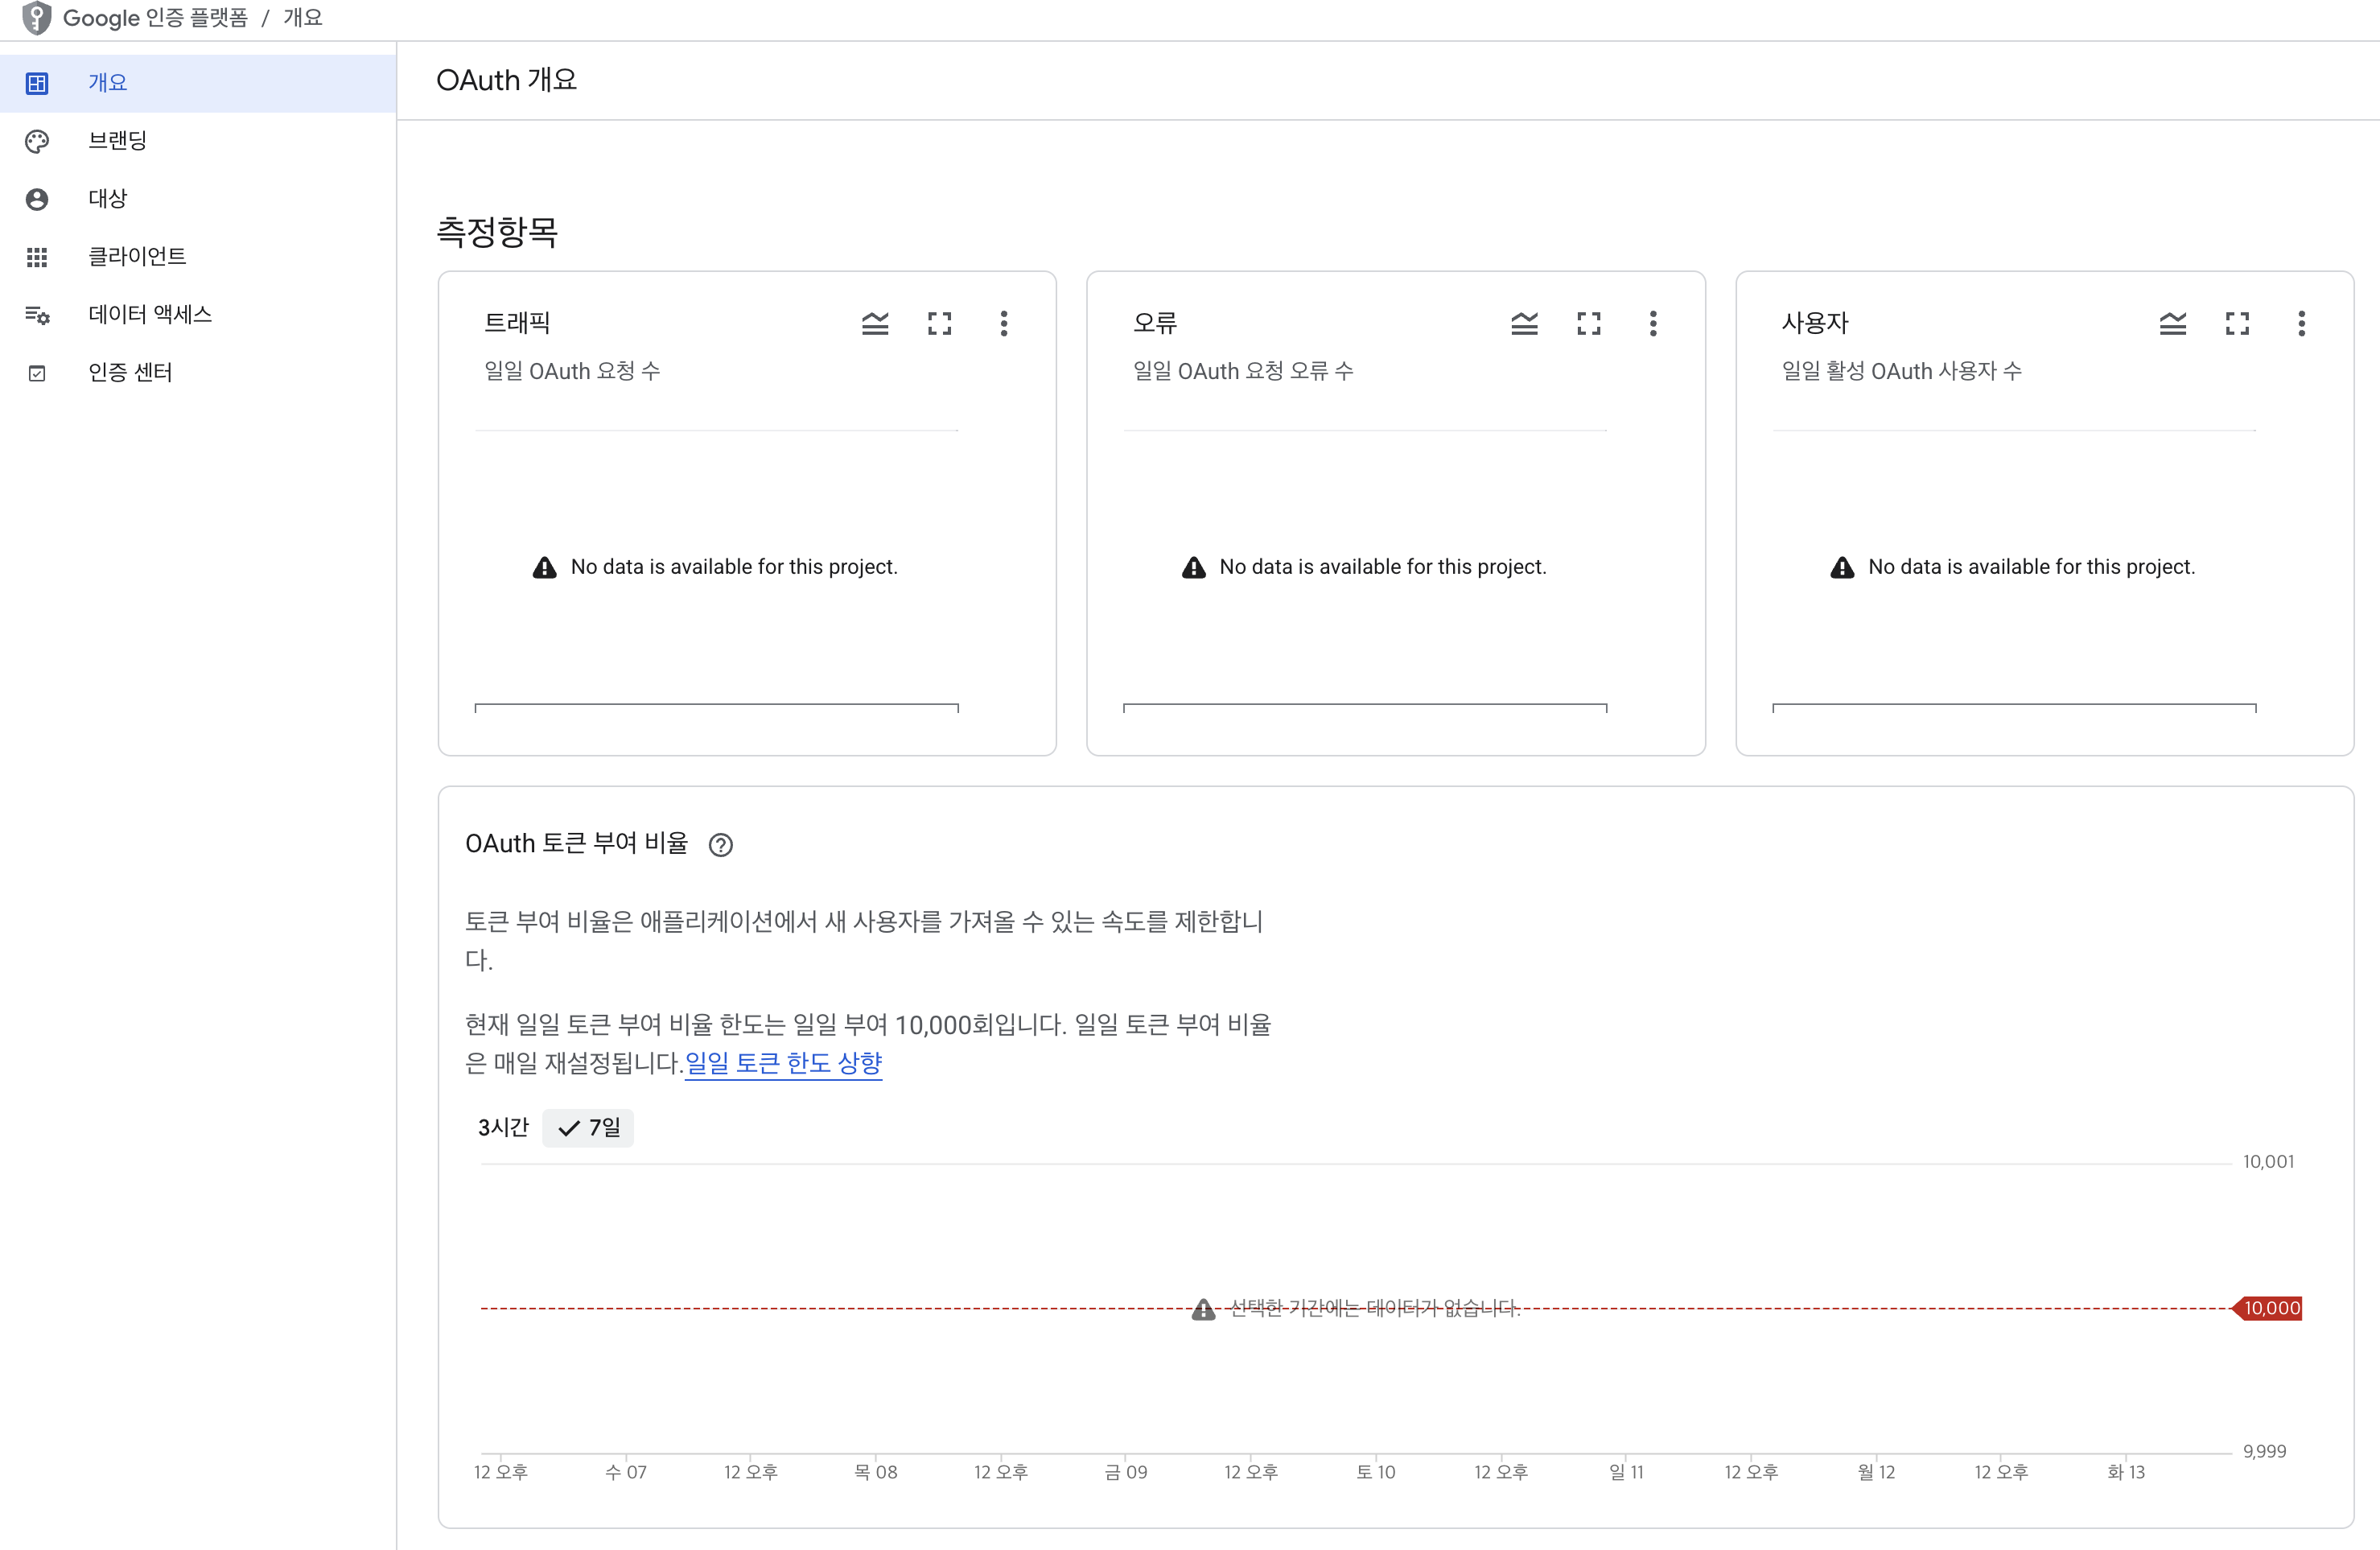Image resolution: width=2380 pixels, height=1550 pixels.
Task: Click '일일 OAuth 요청 오류 수' subtitle
Action: [x=1243, y=371]
